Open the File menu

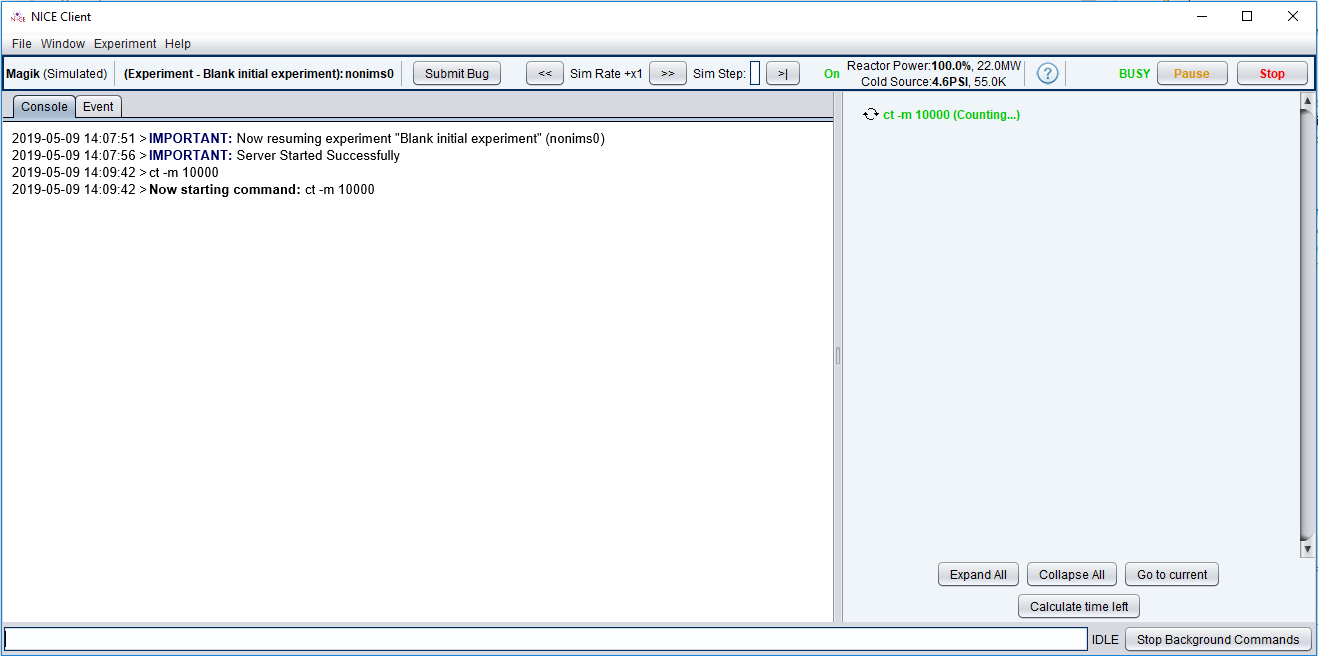pyautogui.click(x=22, y=44)
